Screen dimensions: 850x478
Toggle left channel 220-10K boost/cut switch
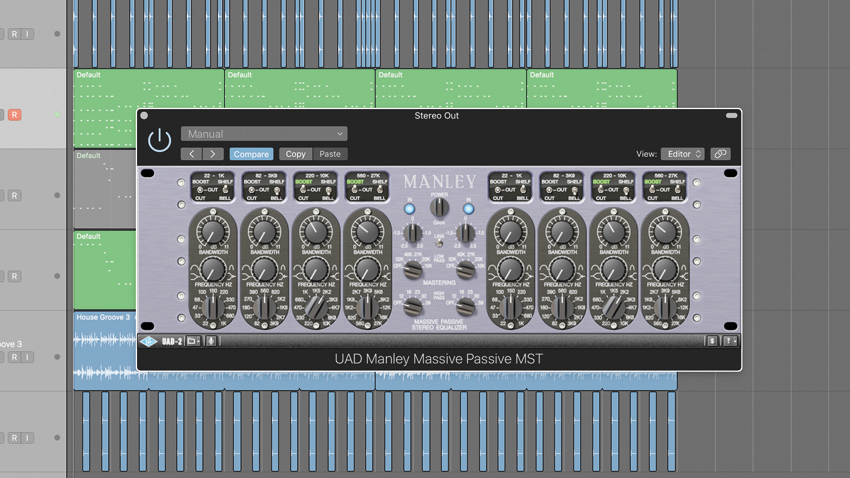tap(303, 190)
